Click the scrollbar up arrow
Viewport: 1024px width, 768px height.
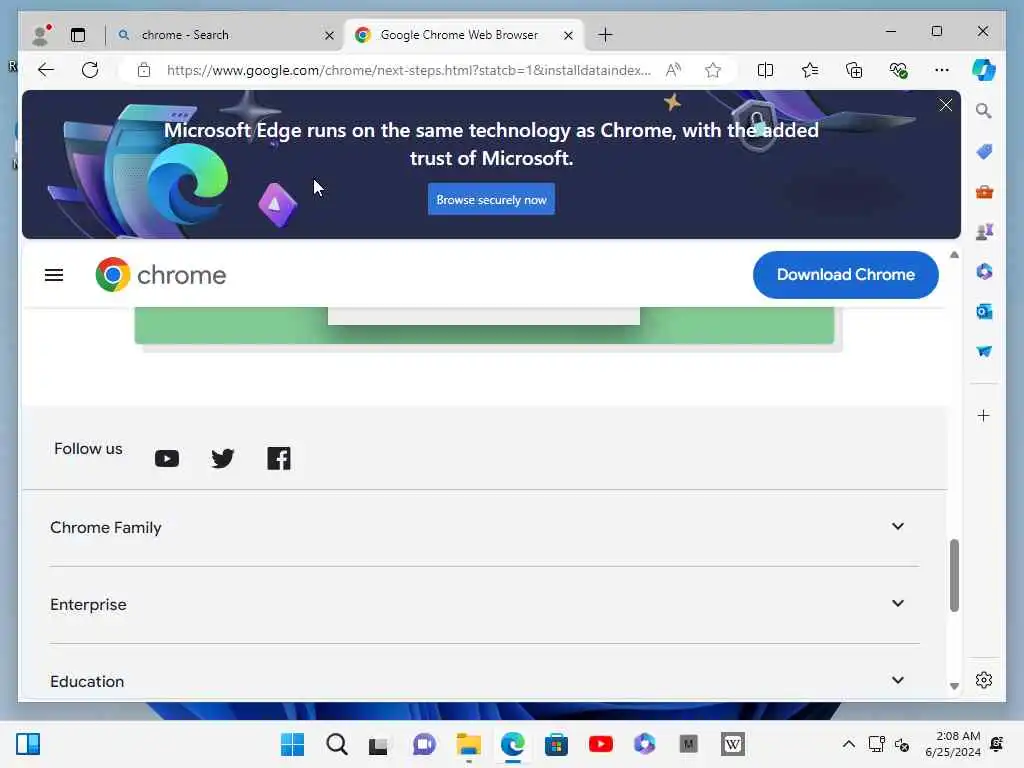point(954,255)
